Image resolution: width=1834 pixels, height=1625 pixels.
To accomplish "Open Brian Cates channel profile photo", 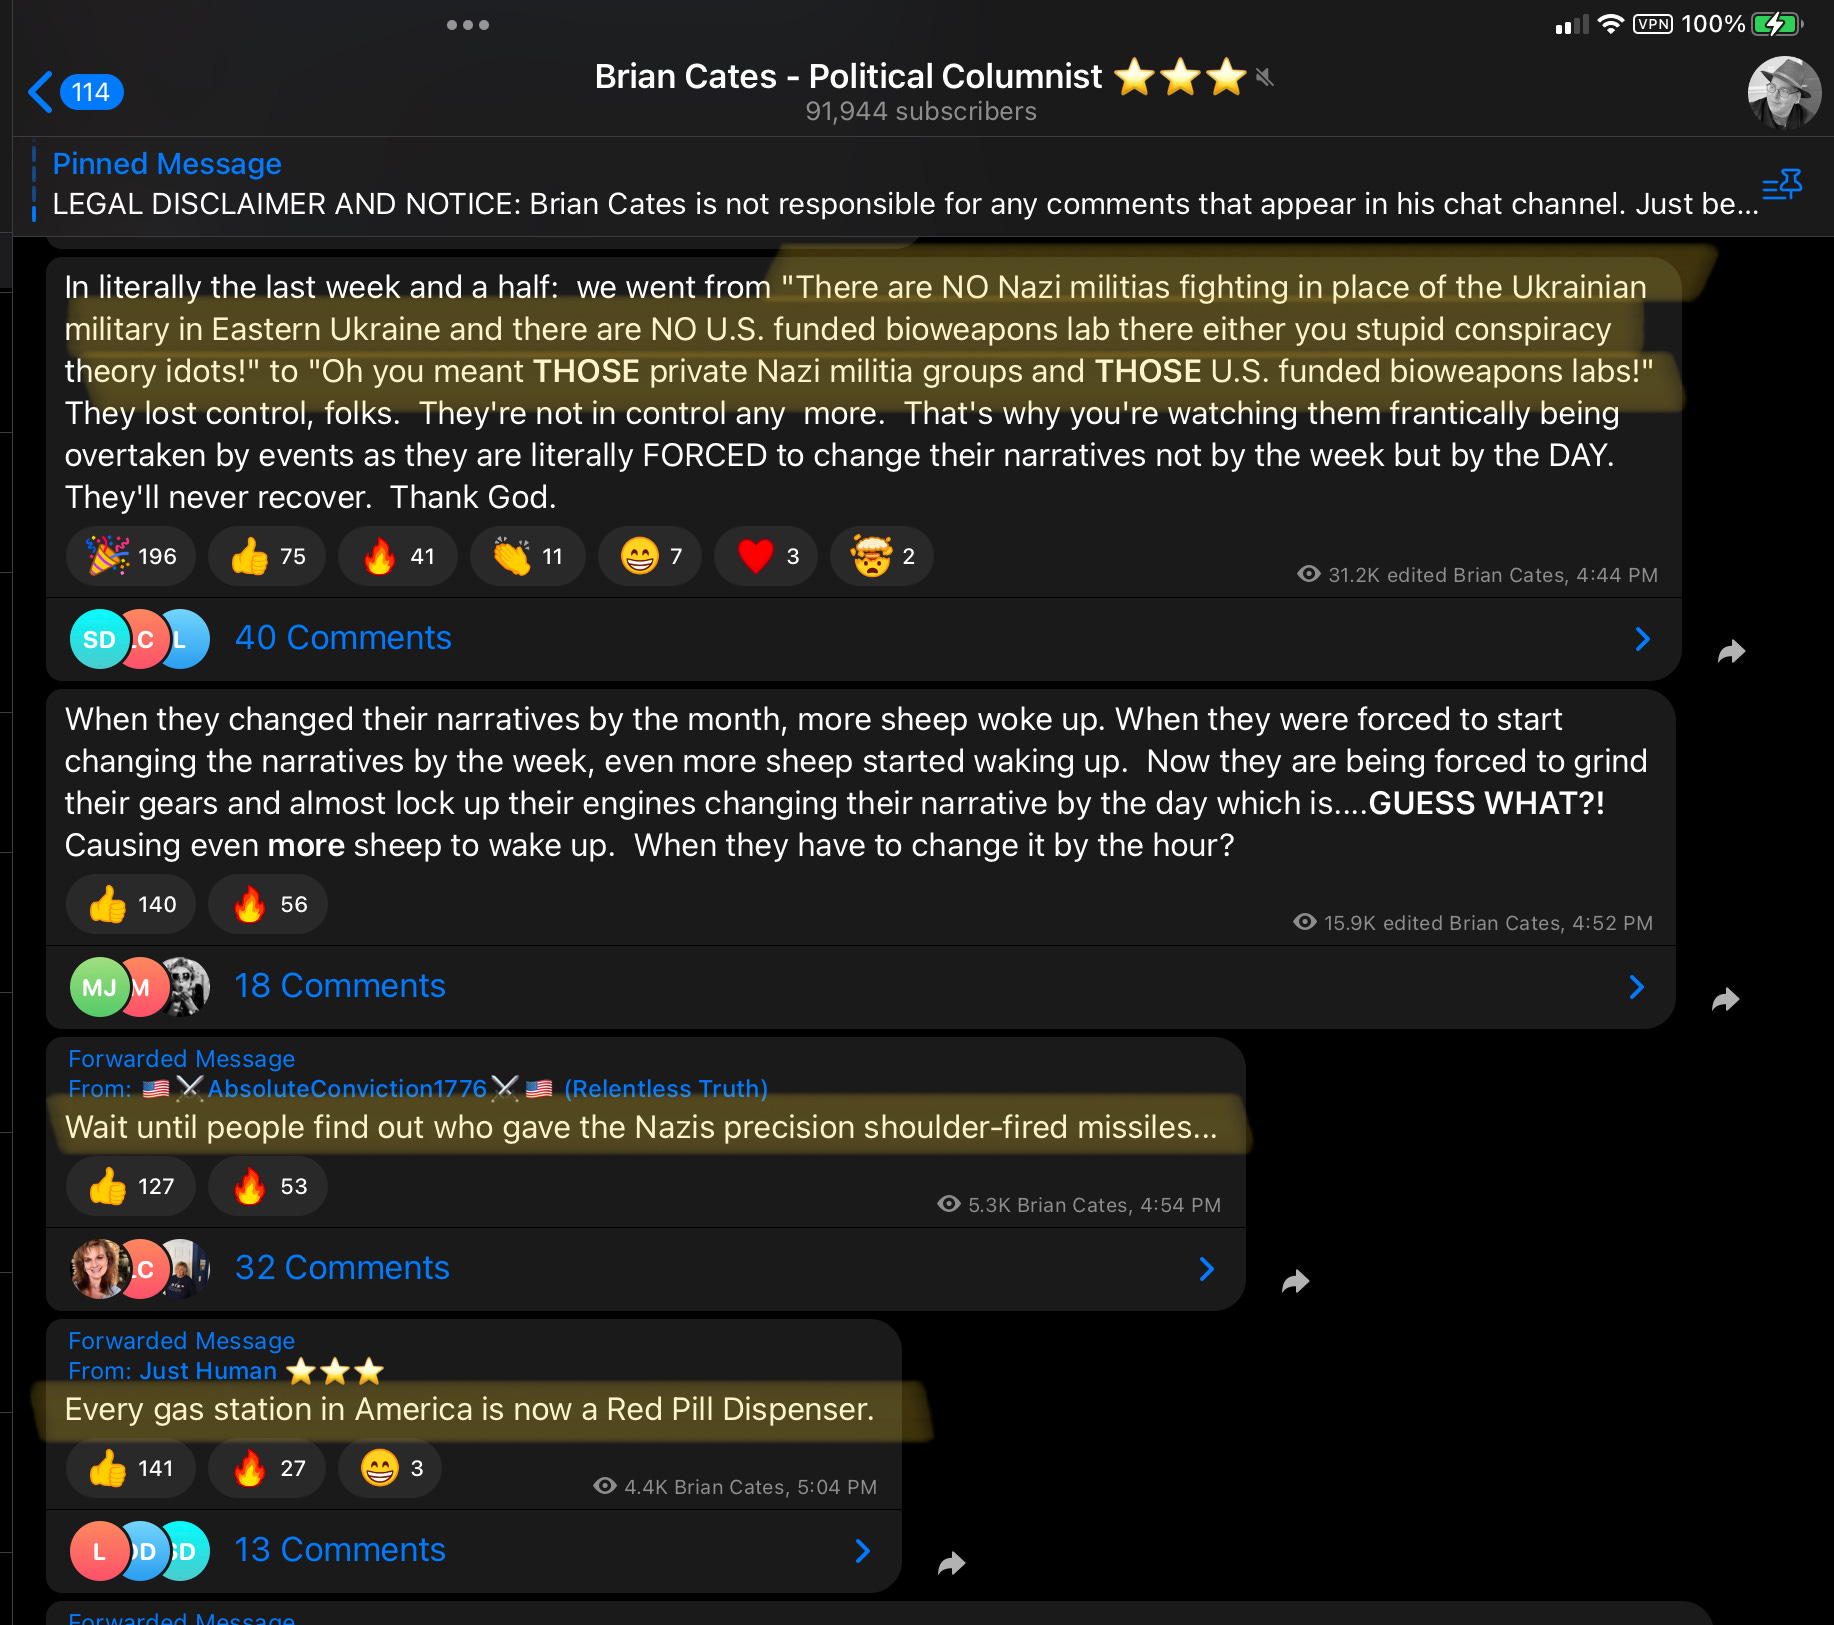I will coord(1784,93).
